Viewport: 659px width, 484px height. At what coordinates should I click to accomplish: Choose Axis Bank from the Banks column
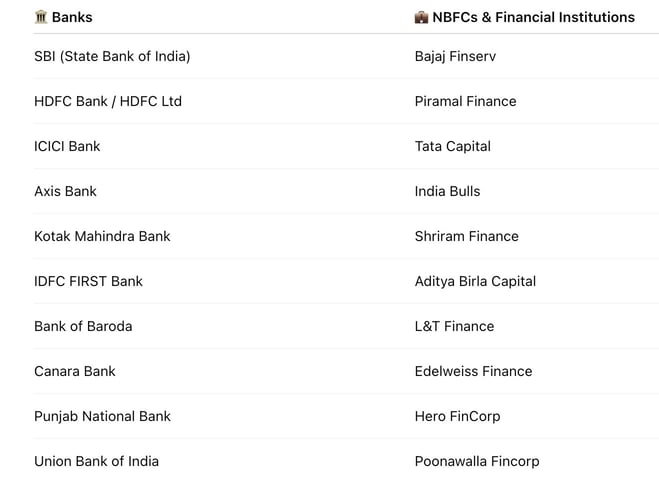[x=66, y=191]
